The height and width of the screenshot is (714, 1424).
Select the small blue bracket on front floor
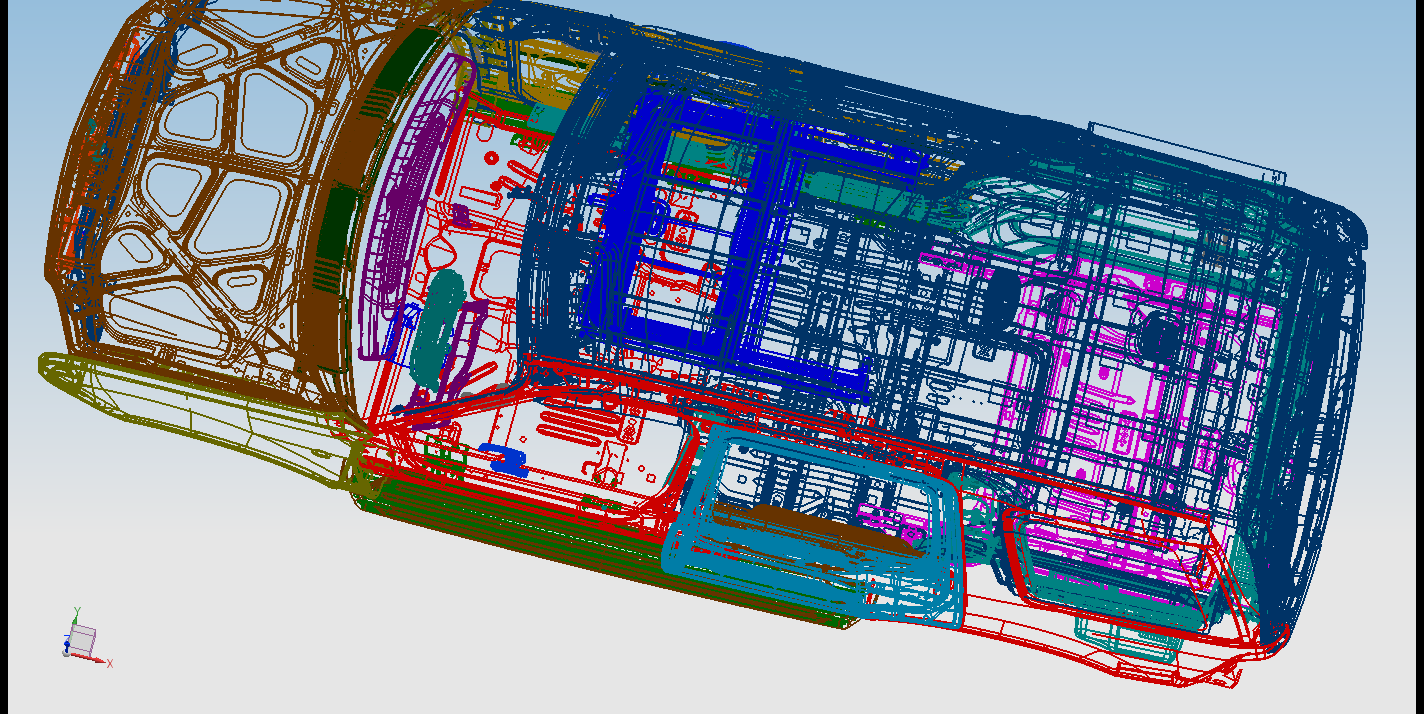504,458
